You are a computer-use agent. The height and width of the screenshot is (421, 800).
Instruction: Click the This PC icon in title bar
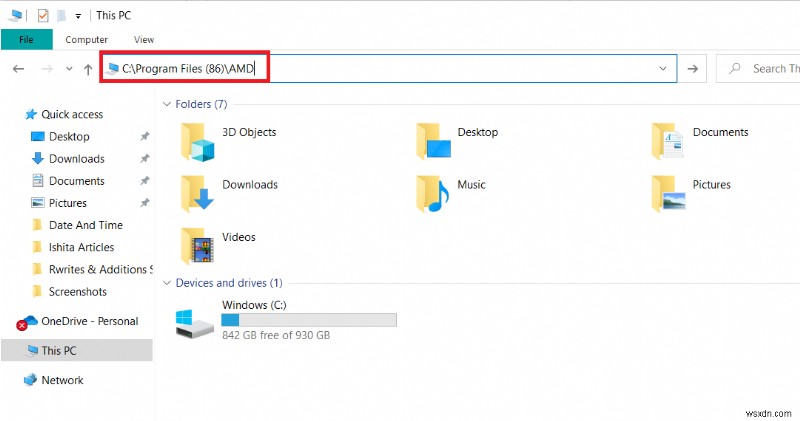click(15, 16)
